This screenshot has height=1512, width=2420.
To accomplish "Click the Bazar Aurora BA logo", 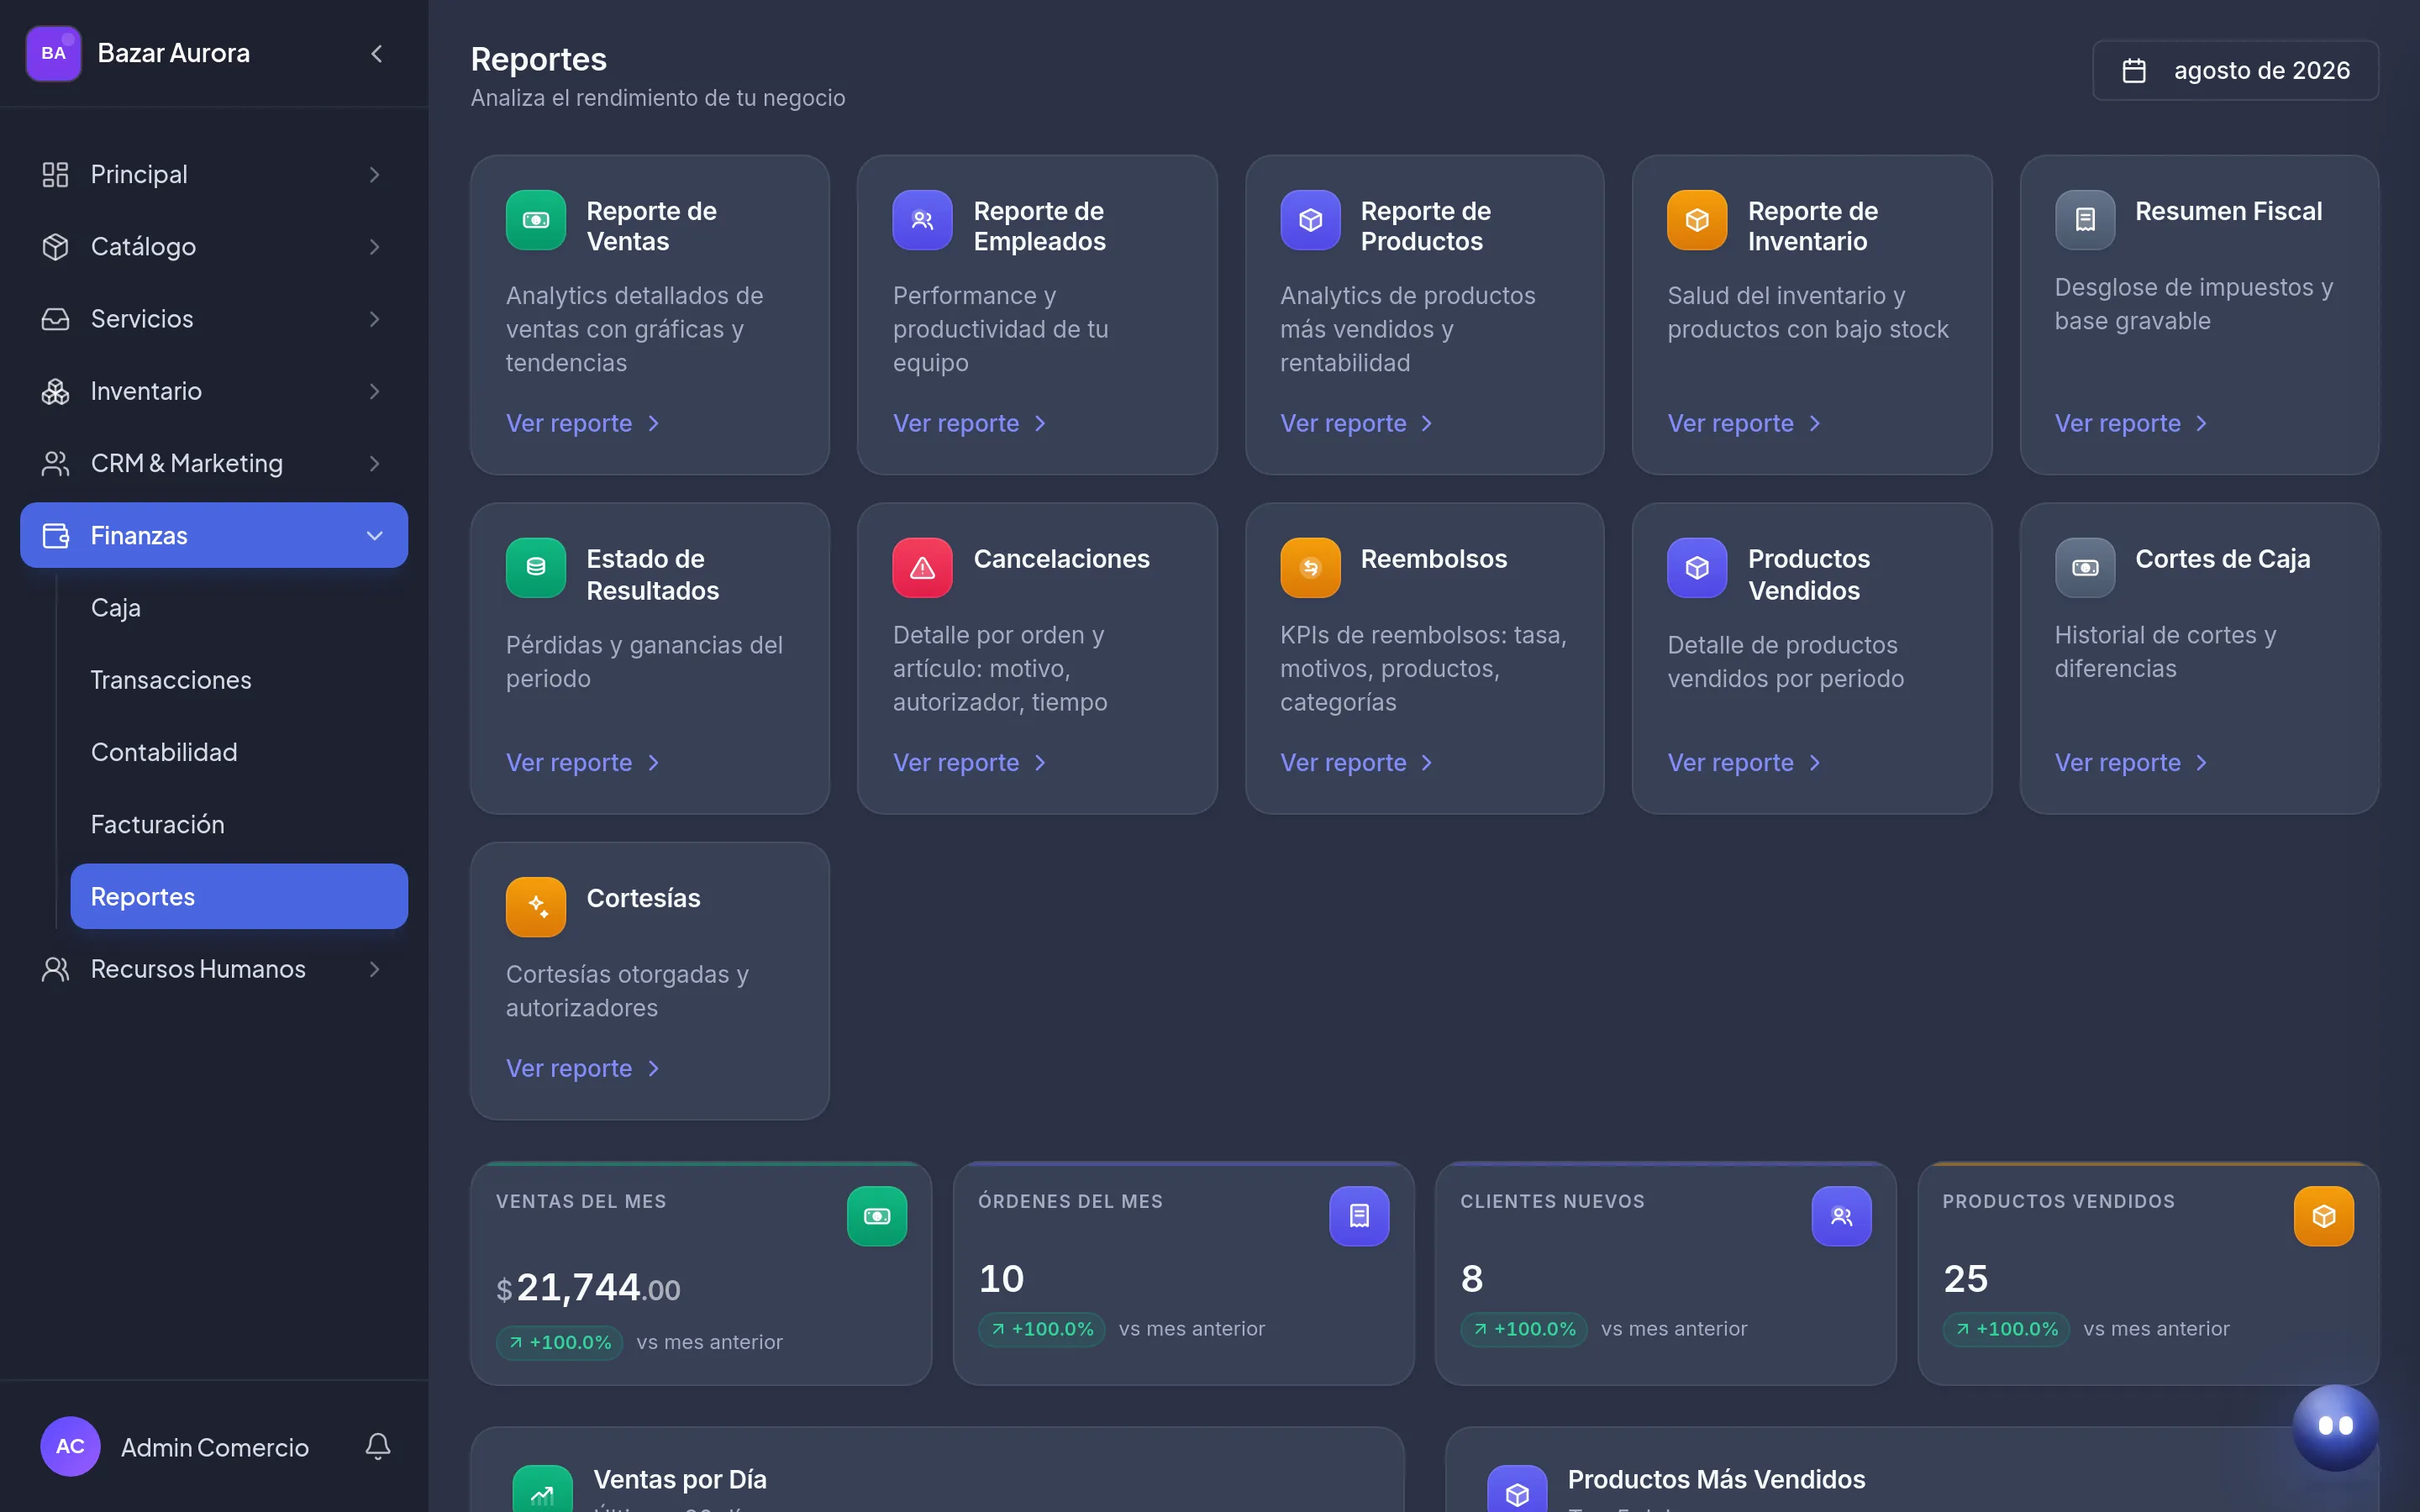I will tap(53, 53).
